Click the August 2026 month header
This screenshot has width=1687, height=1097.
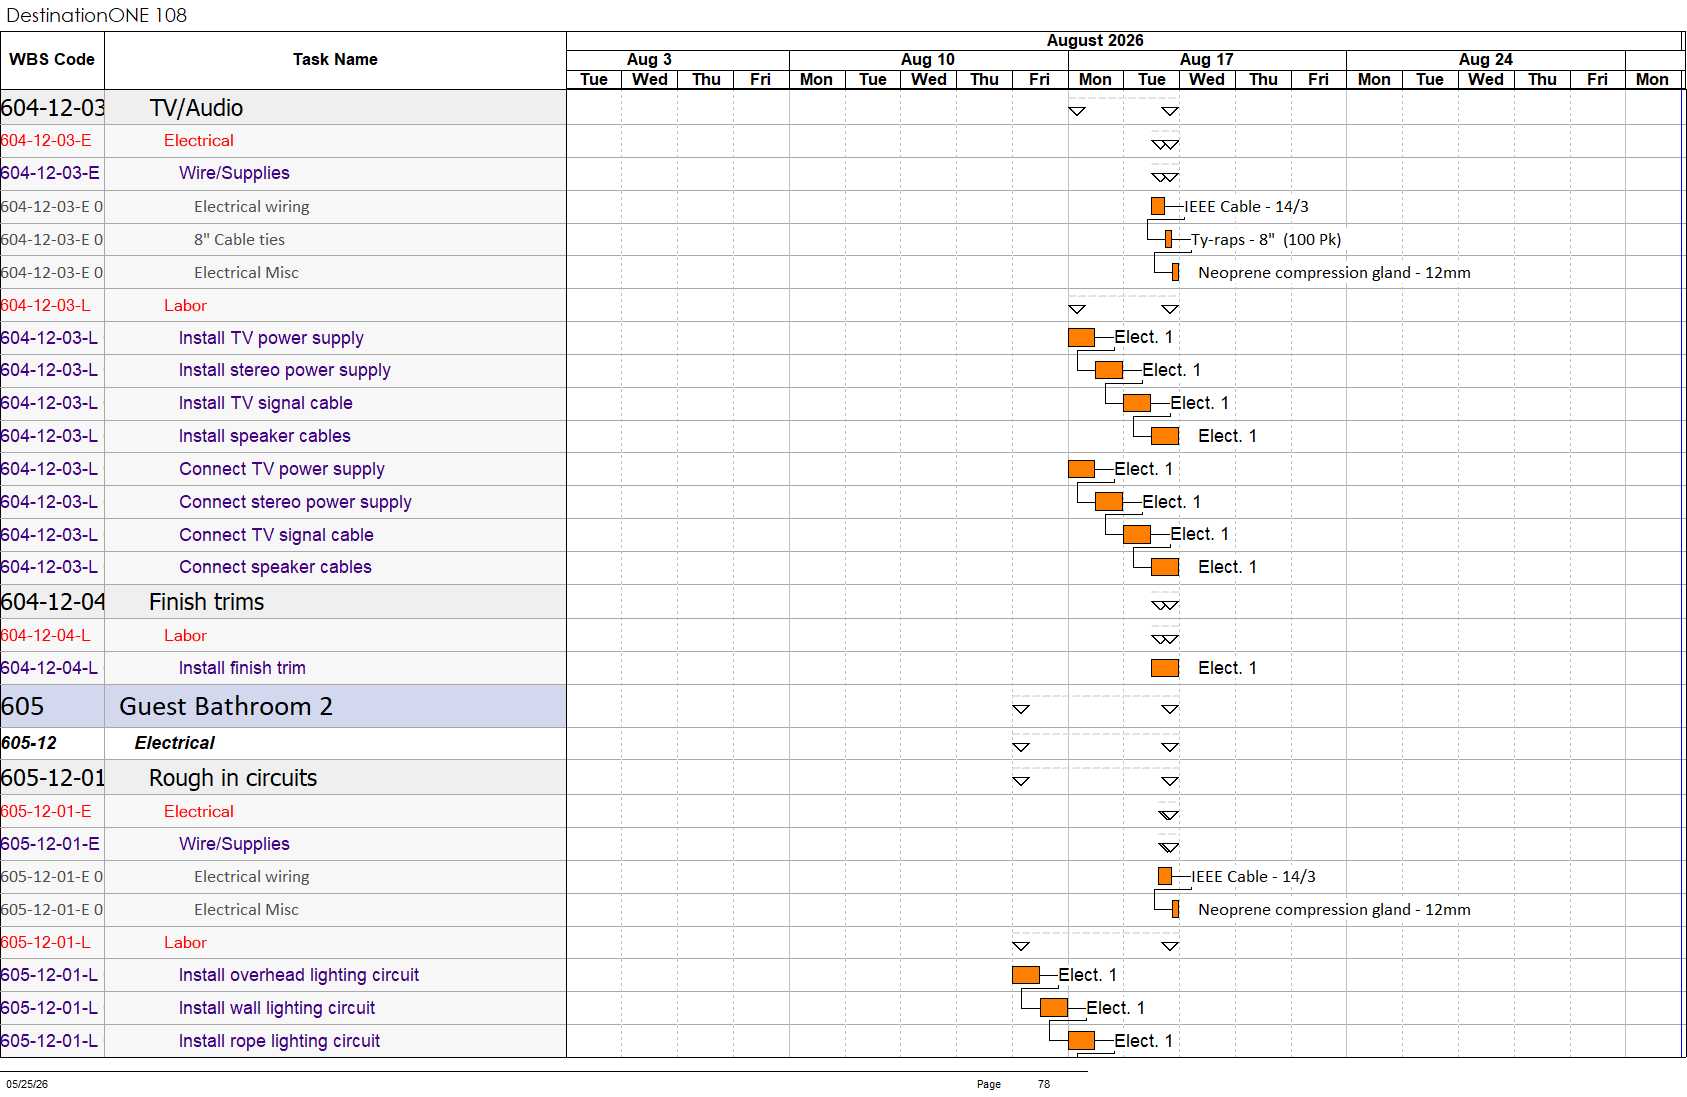click(1095, 41)
